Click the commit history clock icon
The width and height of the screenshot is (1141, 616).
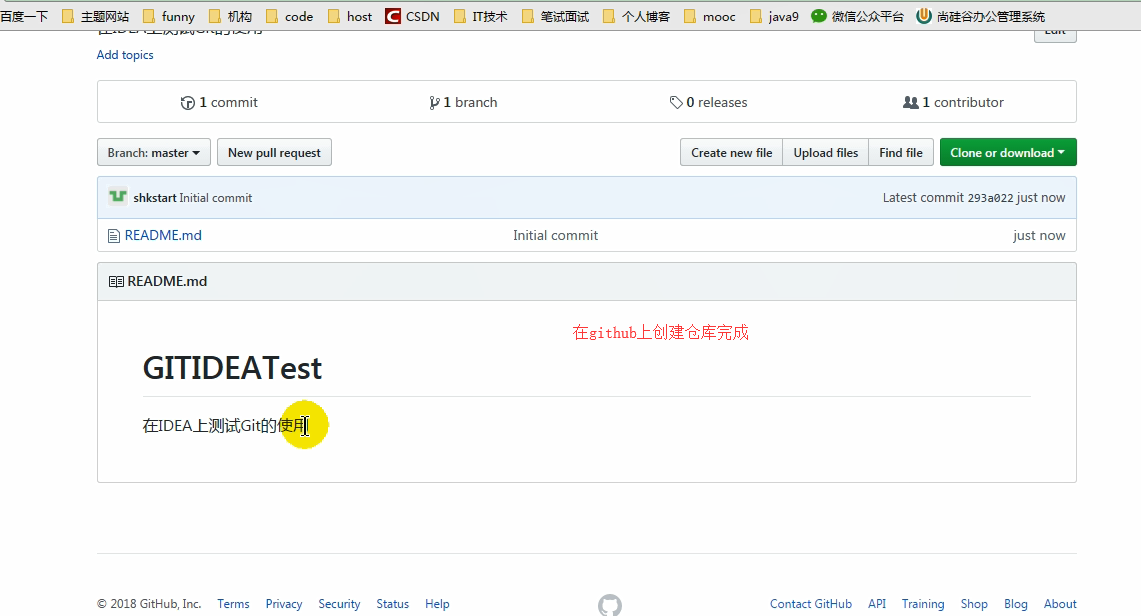pos(188,103)
